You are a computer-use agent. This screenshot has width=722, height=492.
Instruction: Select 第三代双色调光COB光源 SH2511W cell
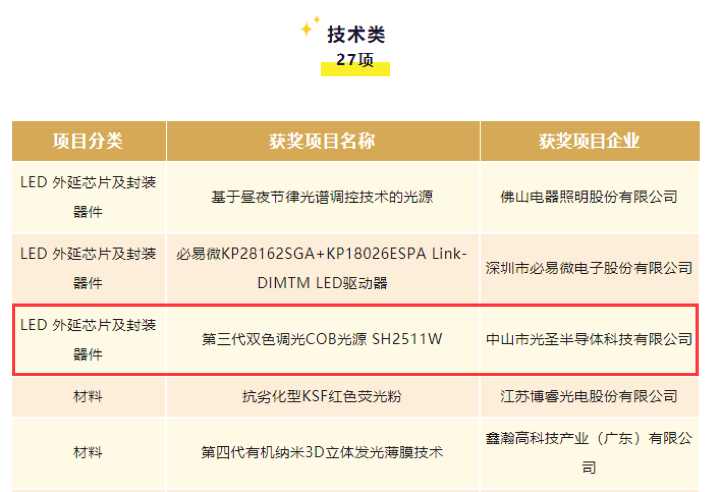[323, 340]
